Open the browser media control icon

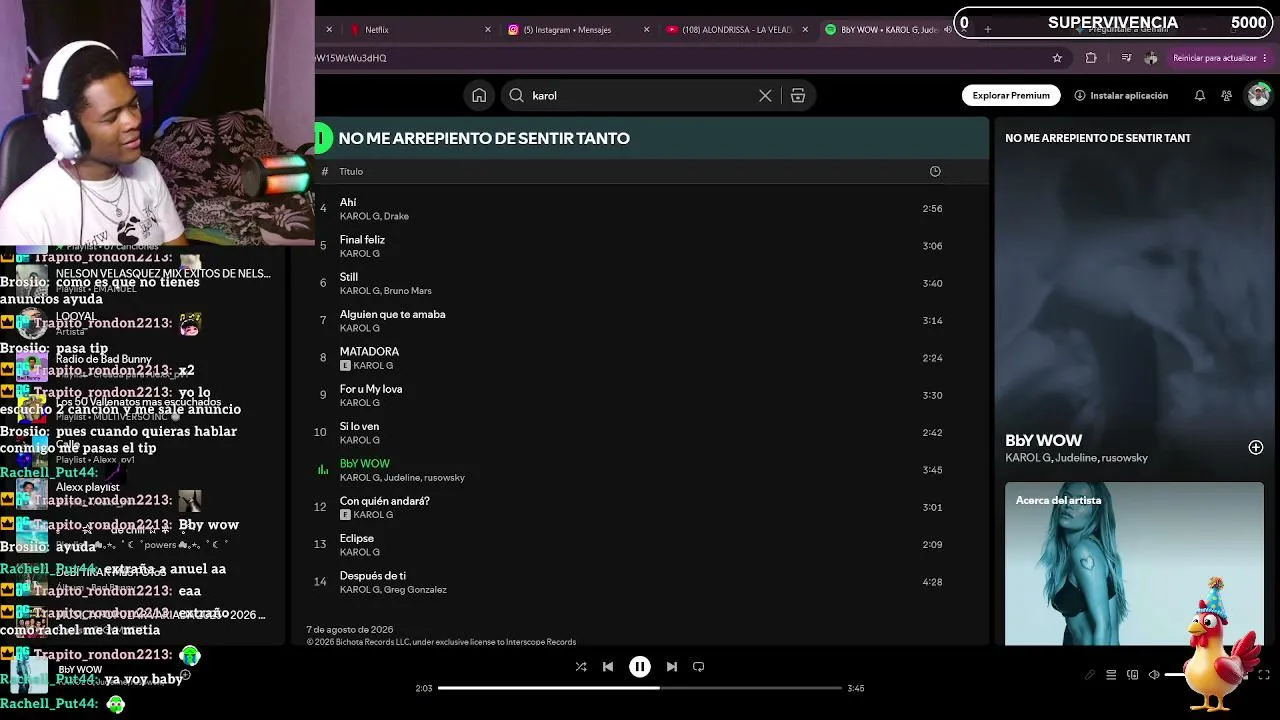[x=1127, y=58]
